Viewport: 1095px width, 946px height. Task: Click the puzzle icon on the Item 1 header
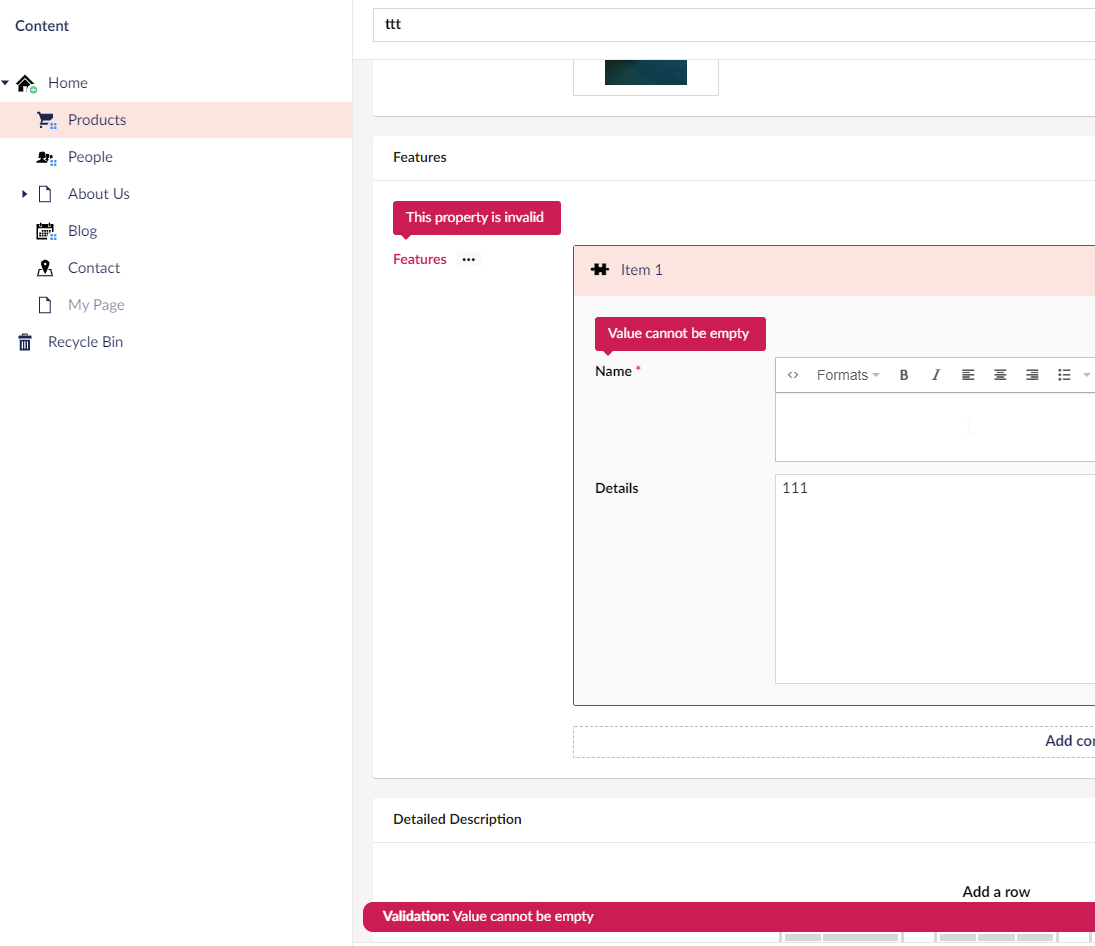[x=599, y=269]
